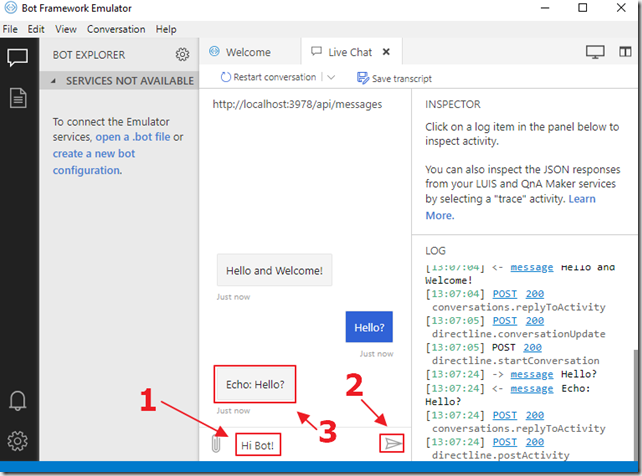Click the Bot Explorer gear icon
642x476 pixels.
(x=182, y=54)
